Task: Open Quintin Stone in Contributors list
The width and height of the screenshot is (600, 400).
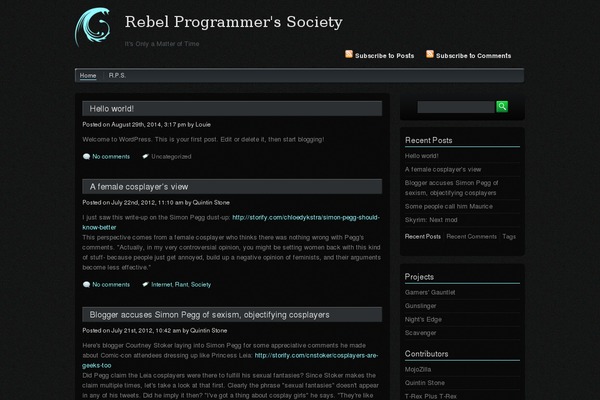Action: [x=425, y=383]
